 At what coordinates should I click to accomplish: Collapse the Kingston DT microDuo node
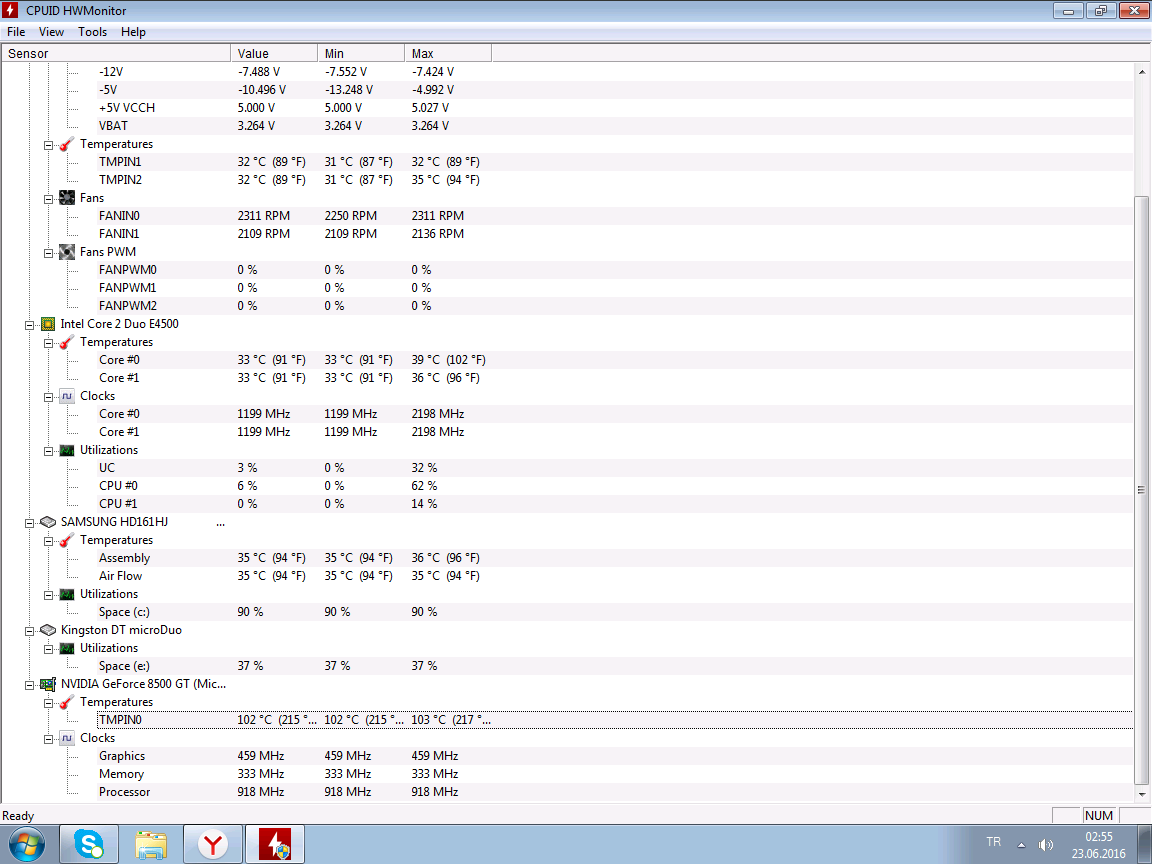(x=29, y=630)
